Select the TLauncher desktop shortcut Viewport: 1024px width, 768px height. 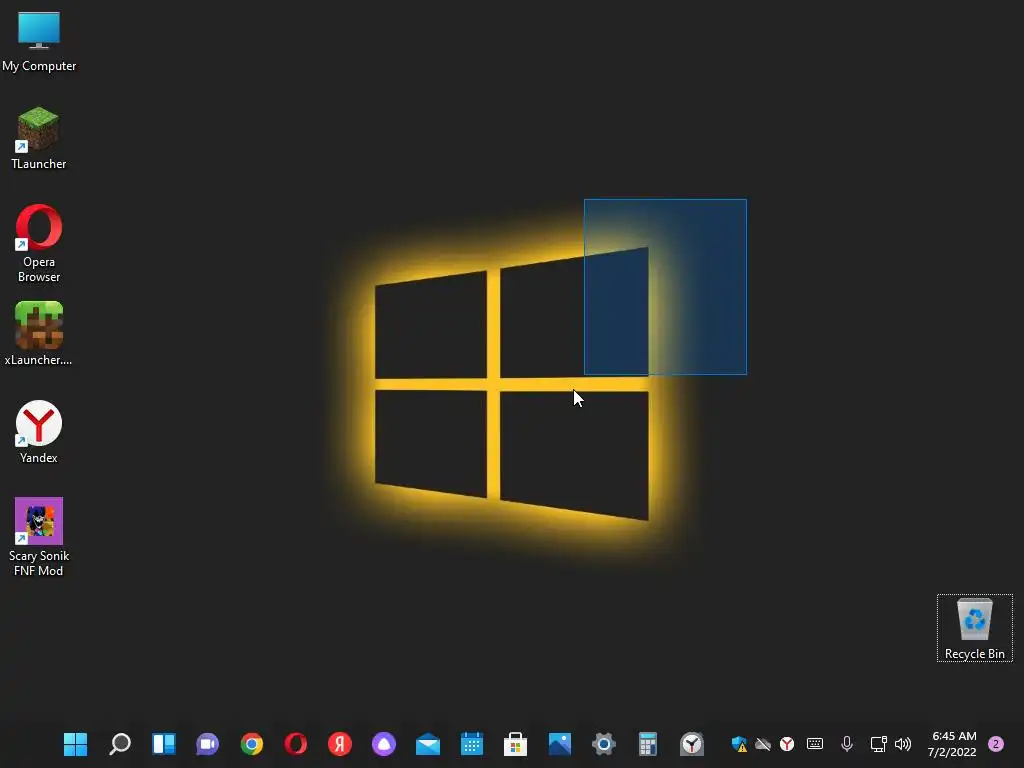[x=39, y=138]
